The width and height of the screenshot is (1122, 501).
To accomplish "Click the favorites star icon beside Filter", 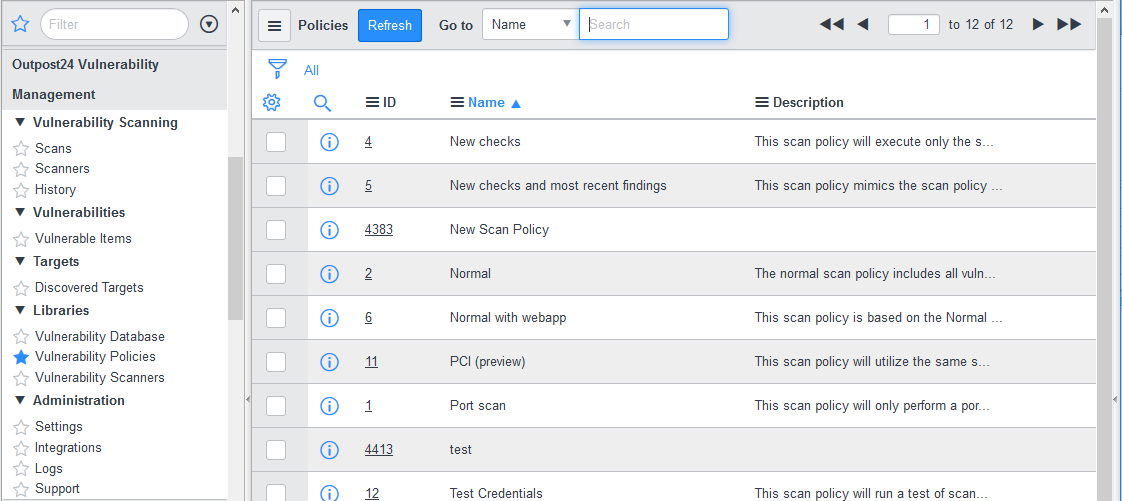I will 20,24.
